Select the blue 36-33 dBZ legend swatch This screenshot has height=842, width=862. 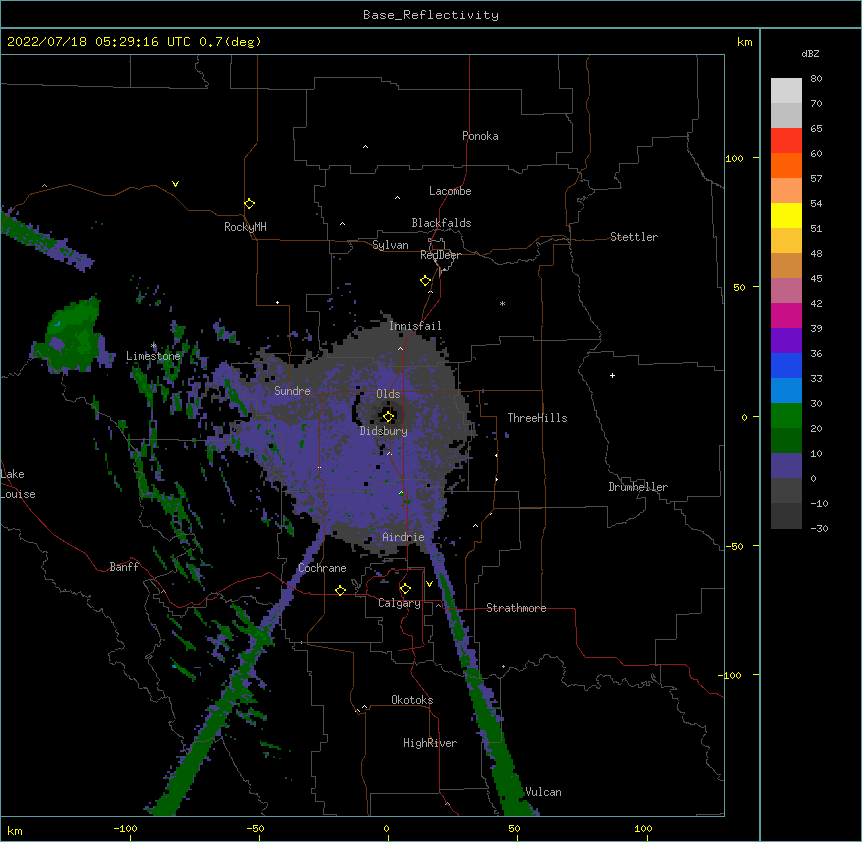point(786,365)
